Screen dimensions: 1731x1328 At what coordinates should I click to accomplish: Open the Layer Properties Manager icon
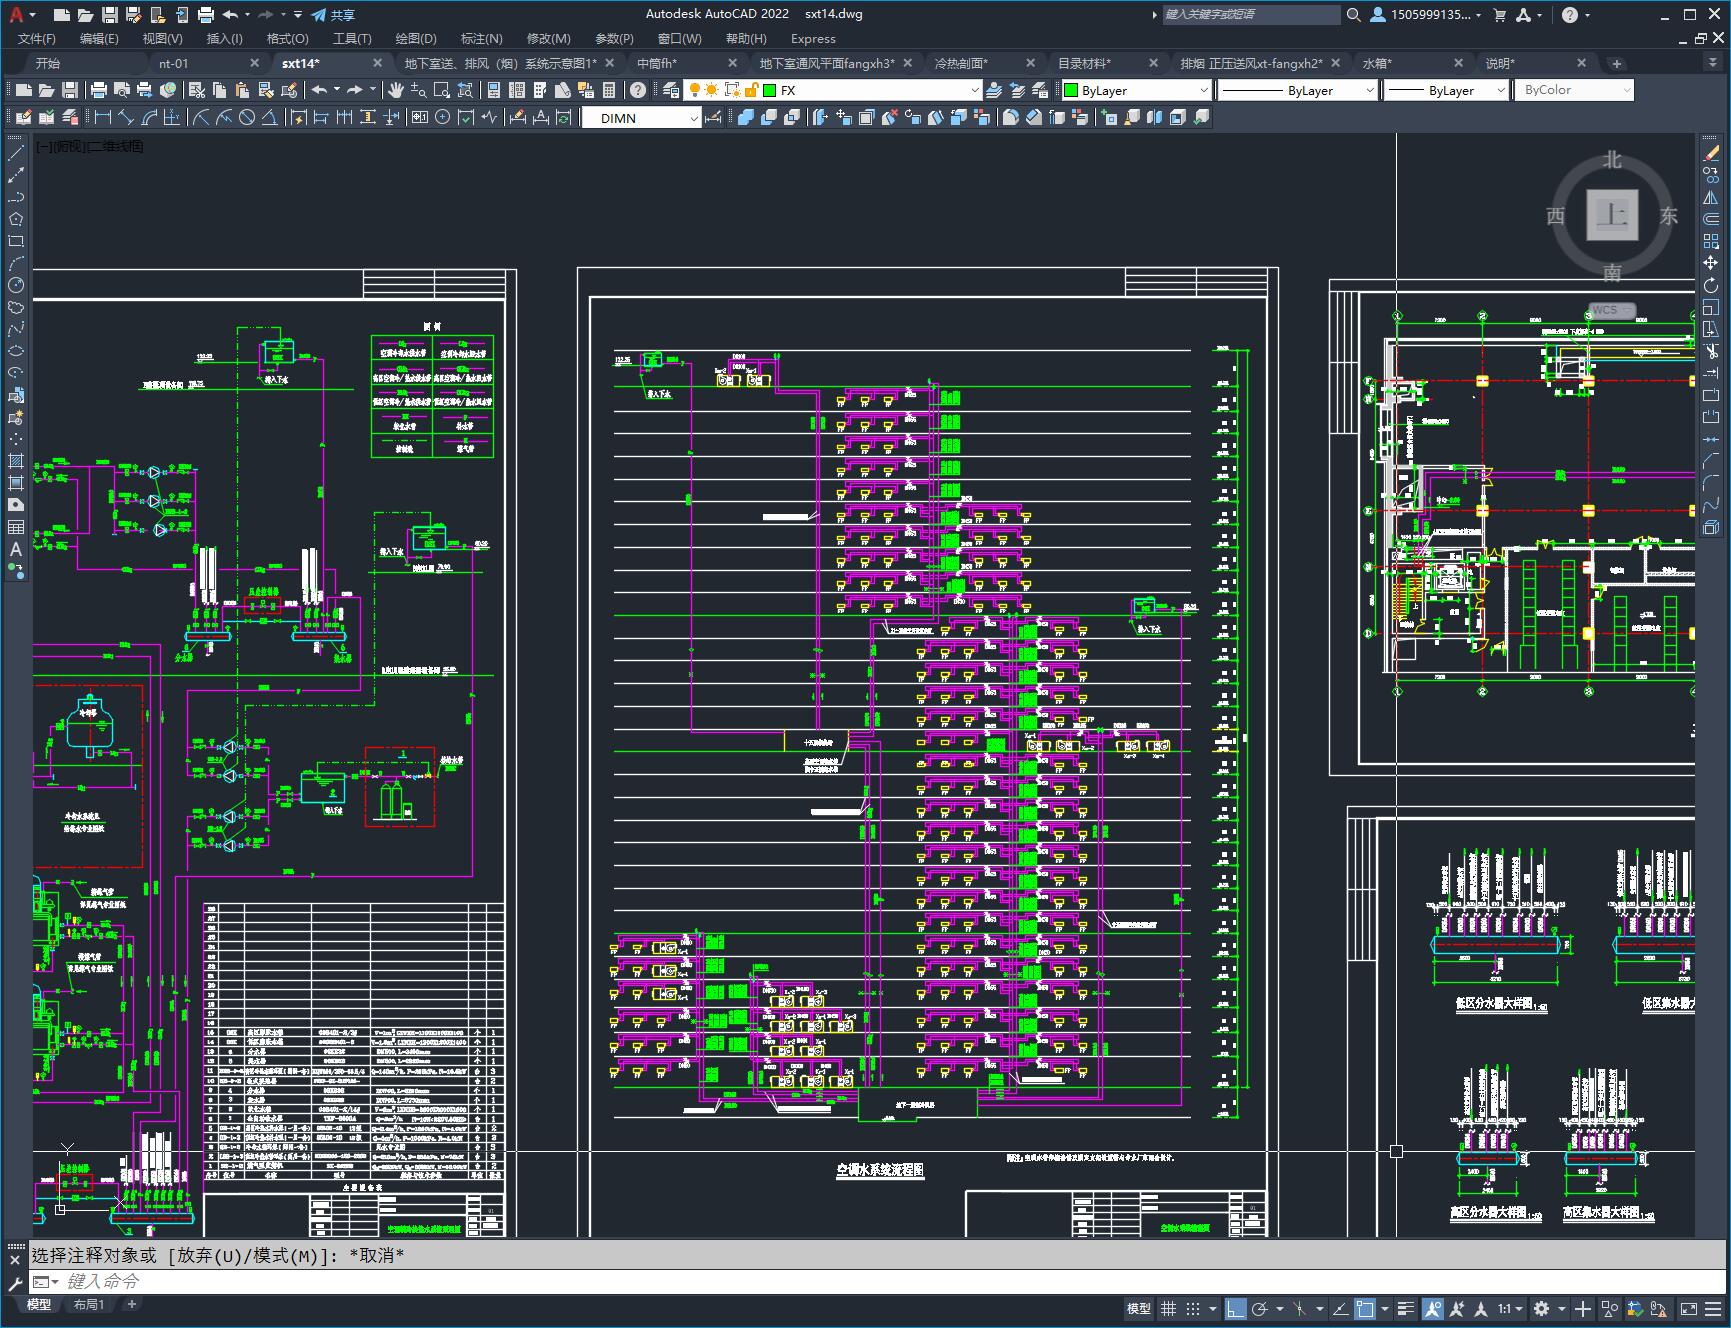pos(671,90)
